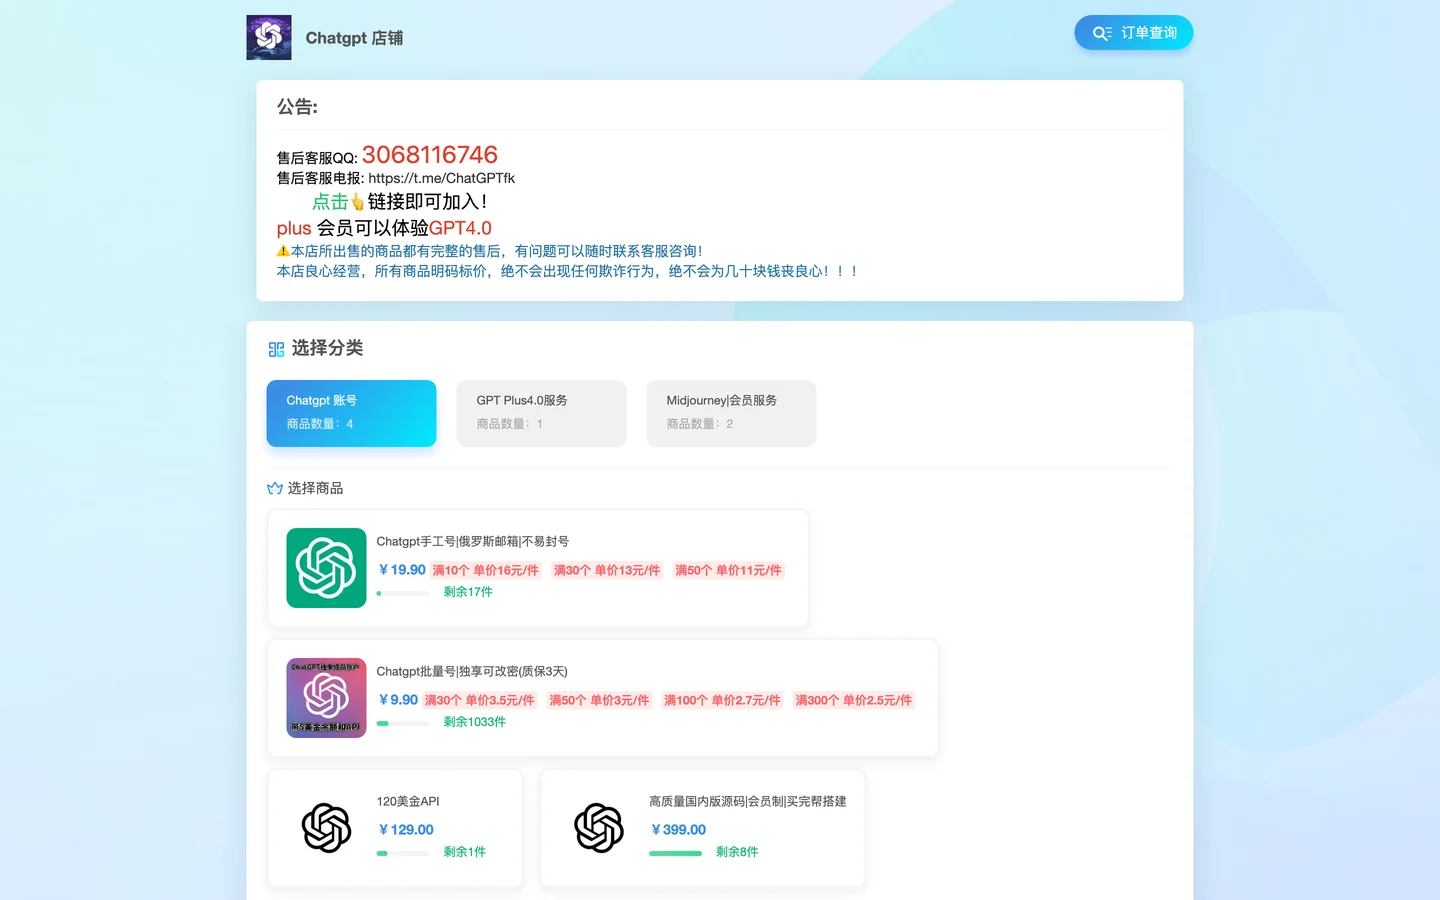Click discount tag 满50个 单价11元/件
Image resolution: width=1440 pixels, height=900 pixels.
tap(728, 570)
